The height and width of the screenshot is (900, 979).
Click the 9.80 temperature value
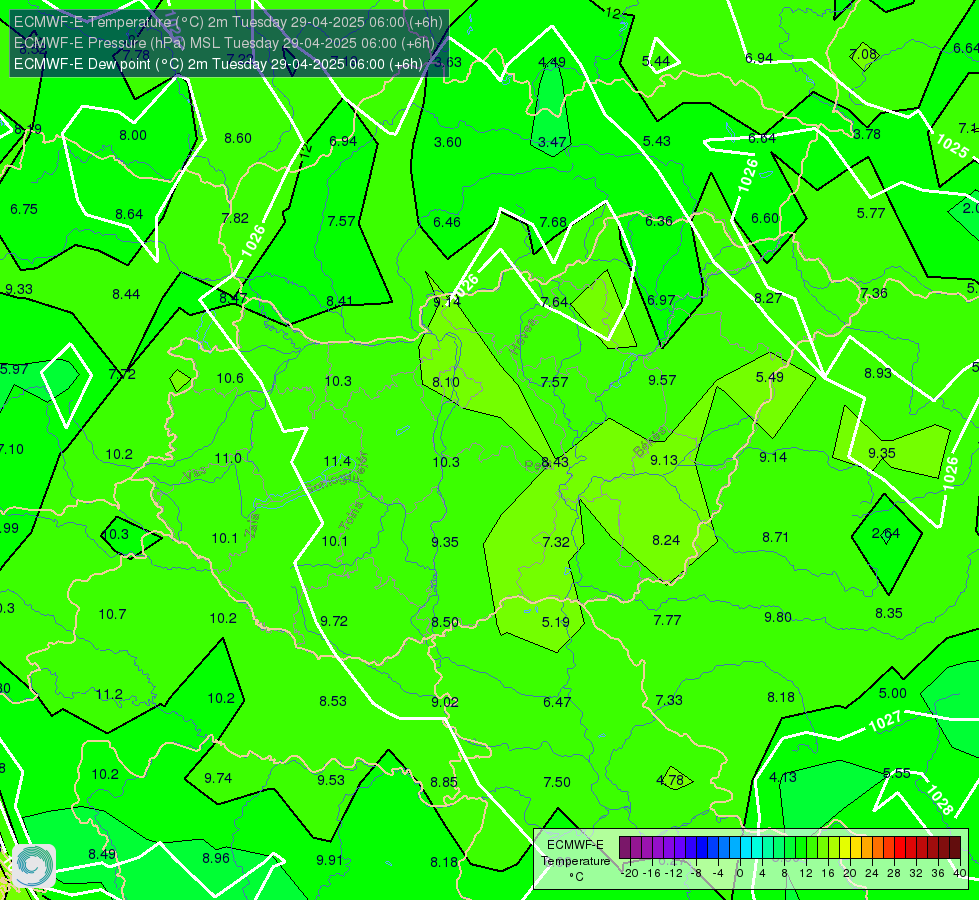pos(778,618)
